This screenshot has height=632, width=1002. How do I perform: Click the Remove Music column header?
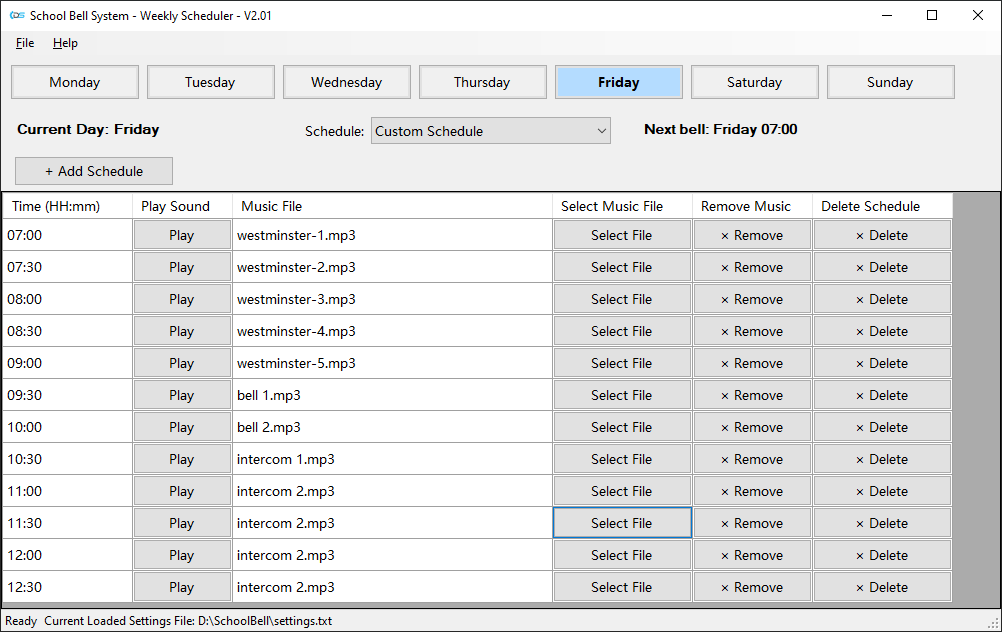click(x=752, y=206)
